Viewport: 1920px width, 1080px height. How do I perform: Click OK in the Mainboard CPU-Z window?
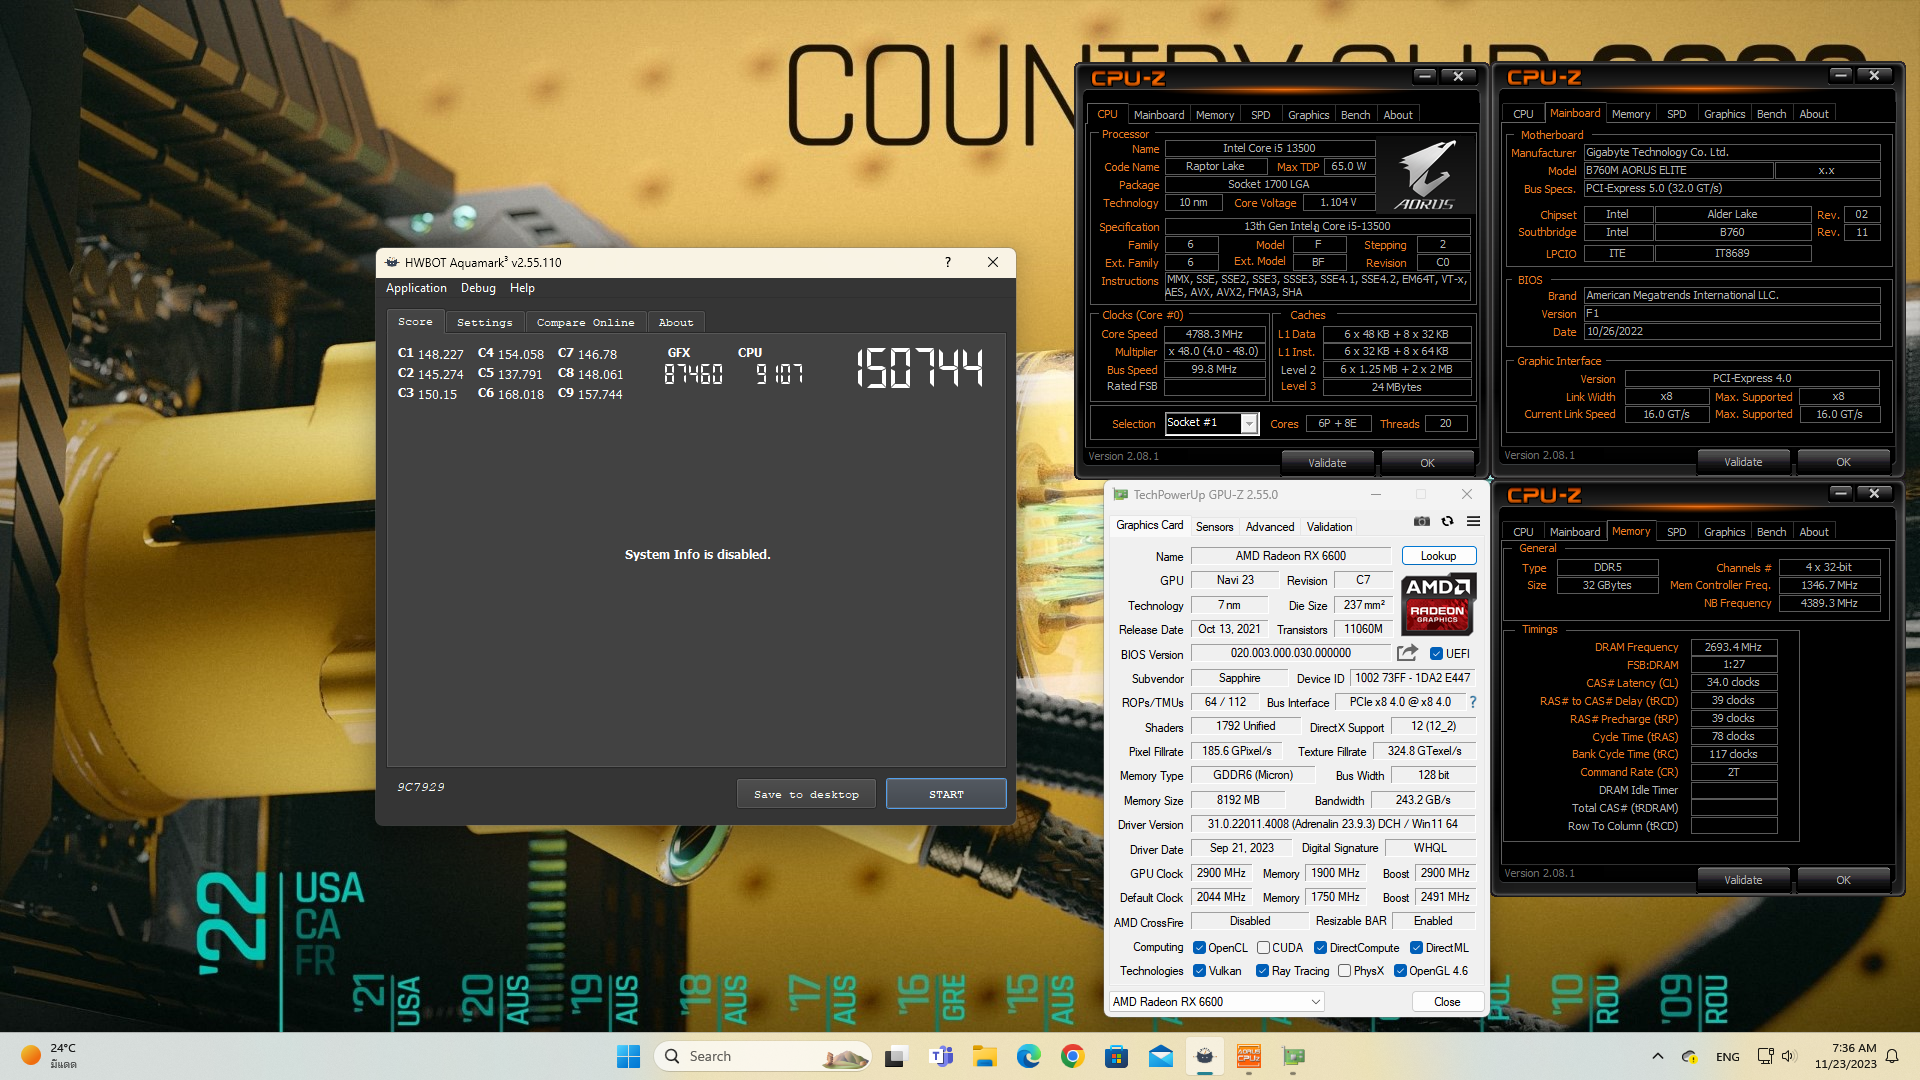[1843, 462]
